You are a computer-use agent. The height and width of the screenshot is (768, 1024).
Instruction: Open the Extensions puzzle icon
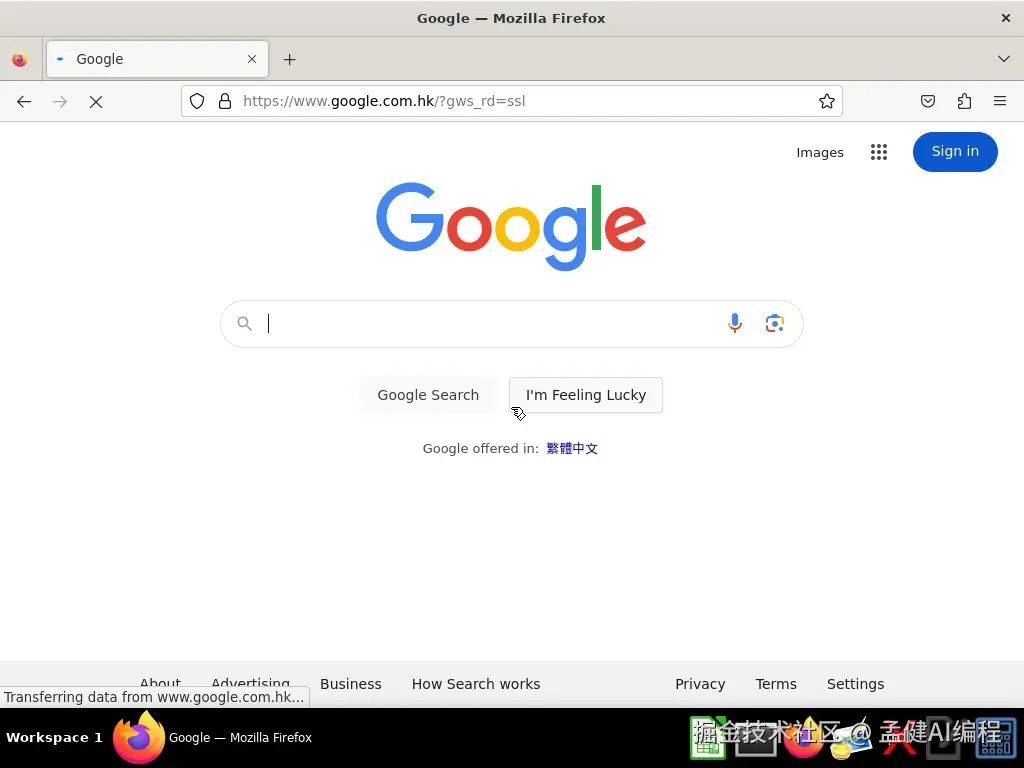click(965, 101)
